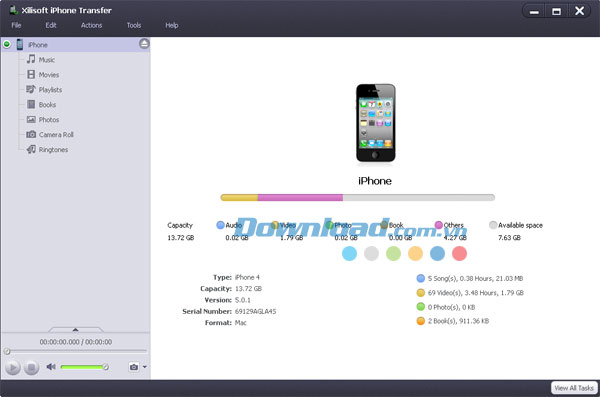Take a snapshot with the camera button
This screenshot has width=600, height=397.
click(134, 367)
